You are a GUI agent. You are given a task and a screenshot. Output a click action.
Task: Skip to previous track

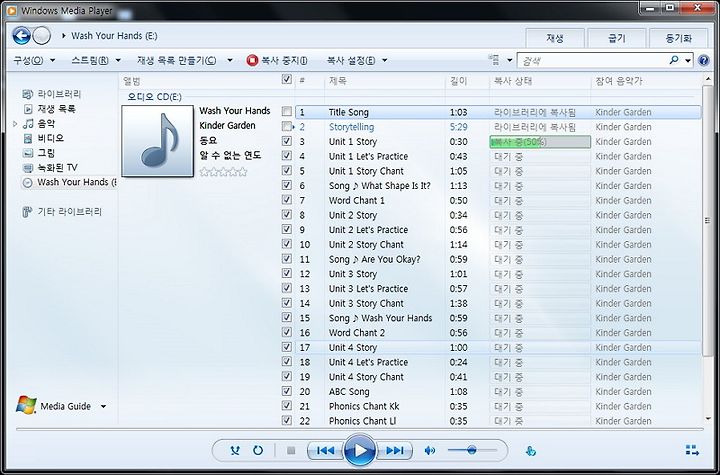pyautogui.click(x=326, y=451)
